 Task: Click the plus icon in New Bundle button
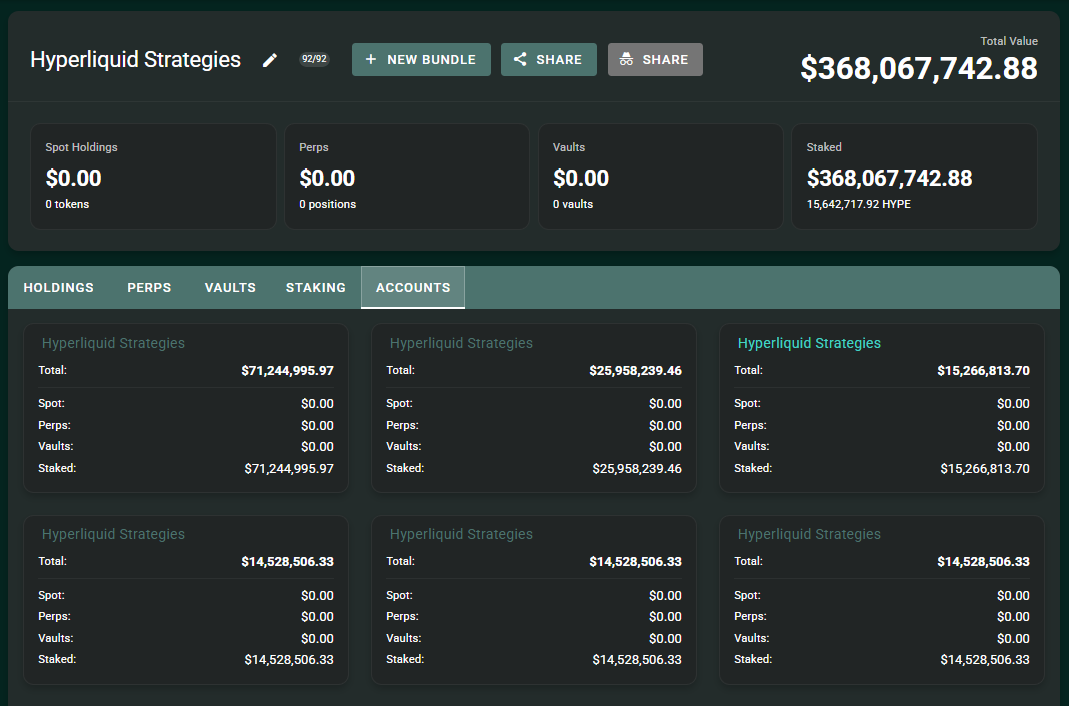point(371,59)
